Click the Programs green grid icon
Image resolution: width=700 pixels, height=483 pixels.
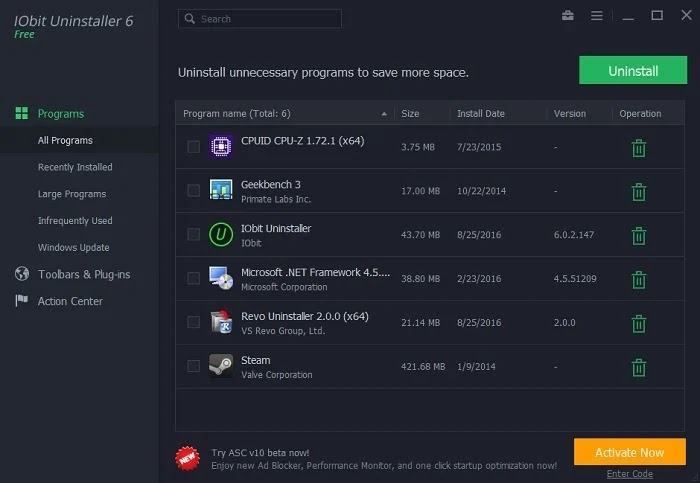pyautogui.click(x=21, y=113)
